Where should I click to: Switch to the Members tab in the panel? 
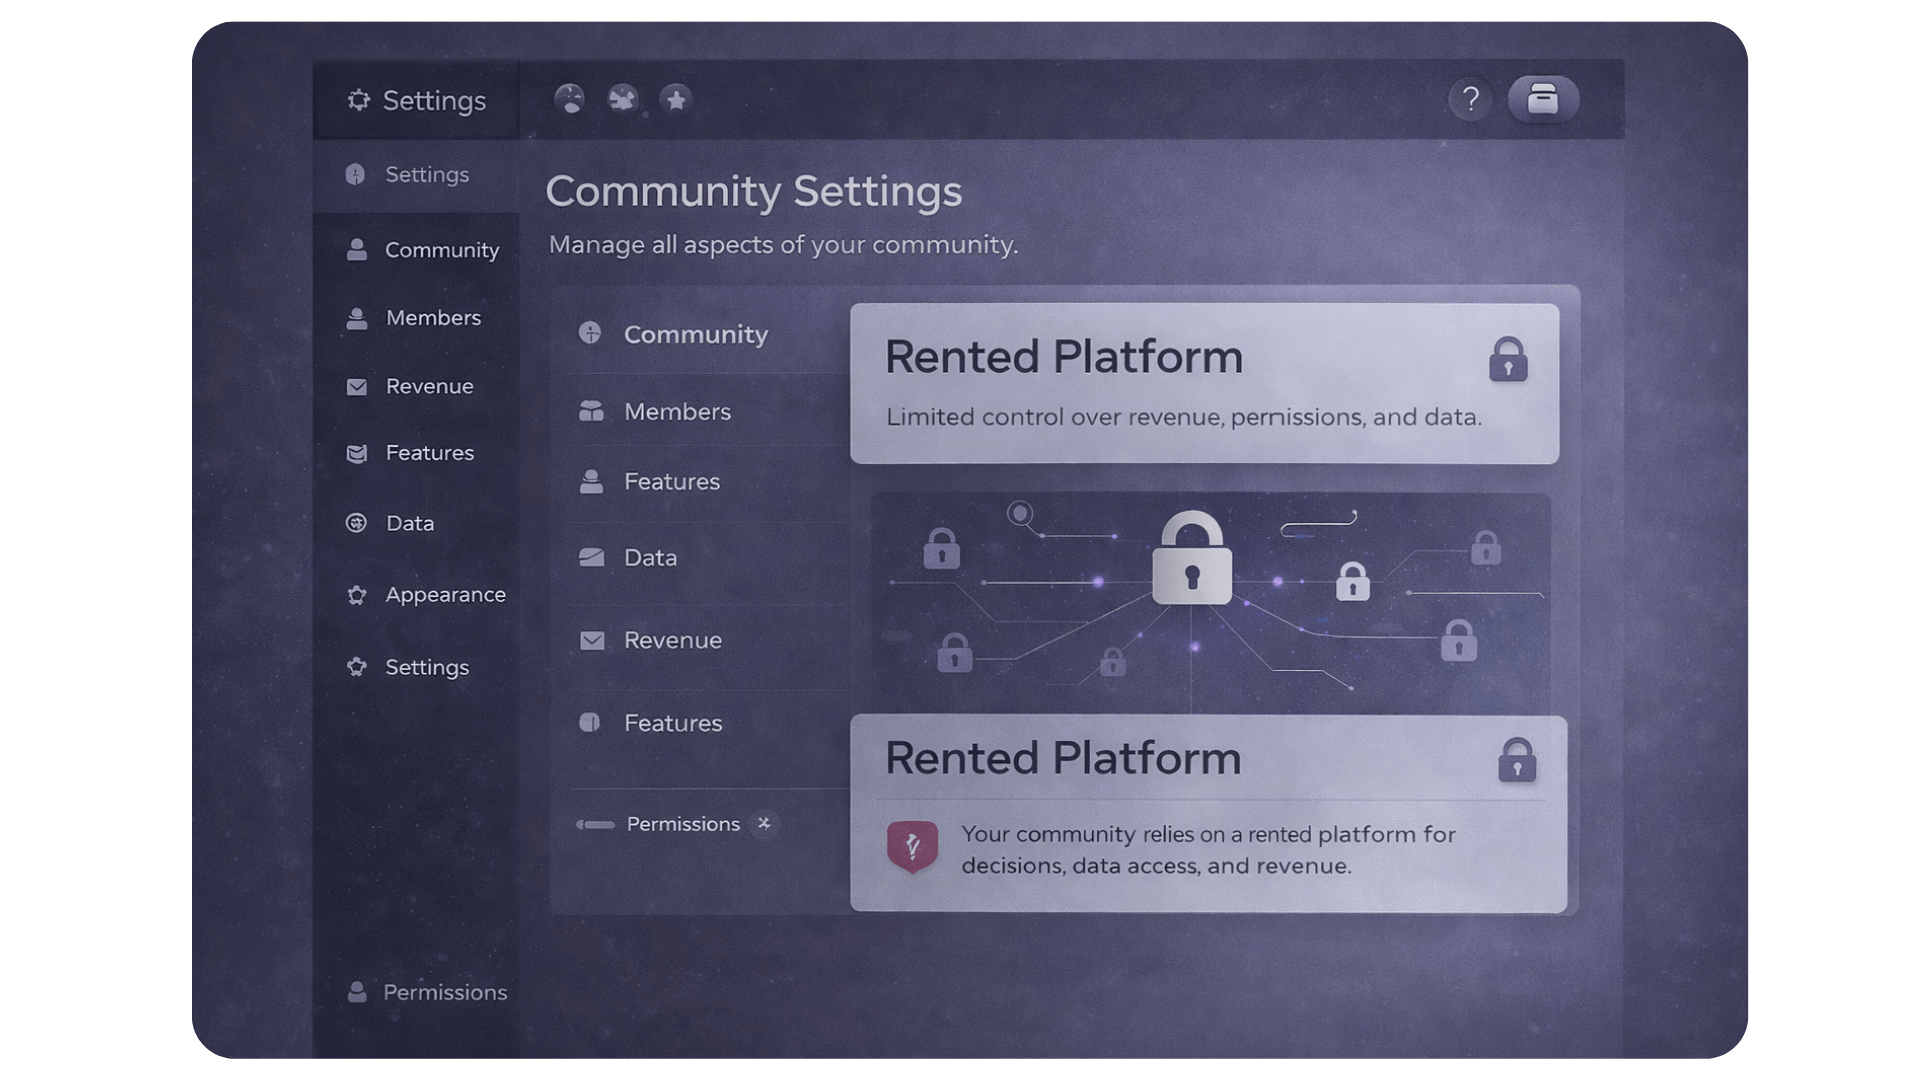(677, 411)
